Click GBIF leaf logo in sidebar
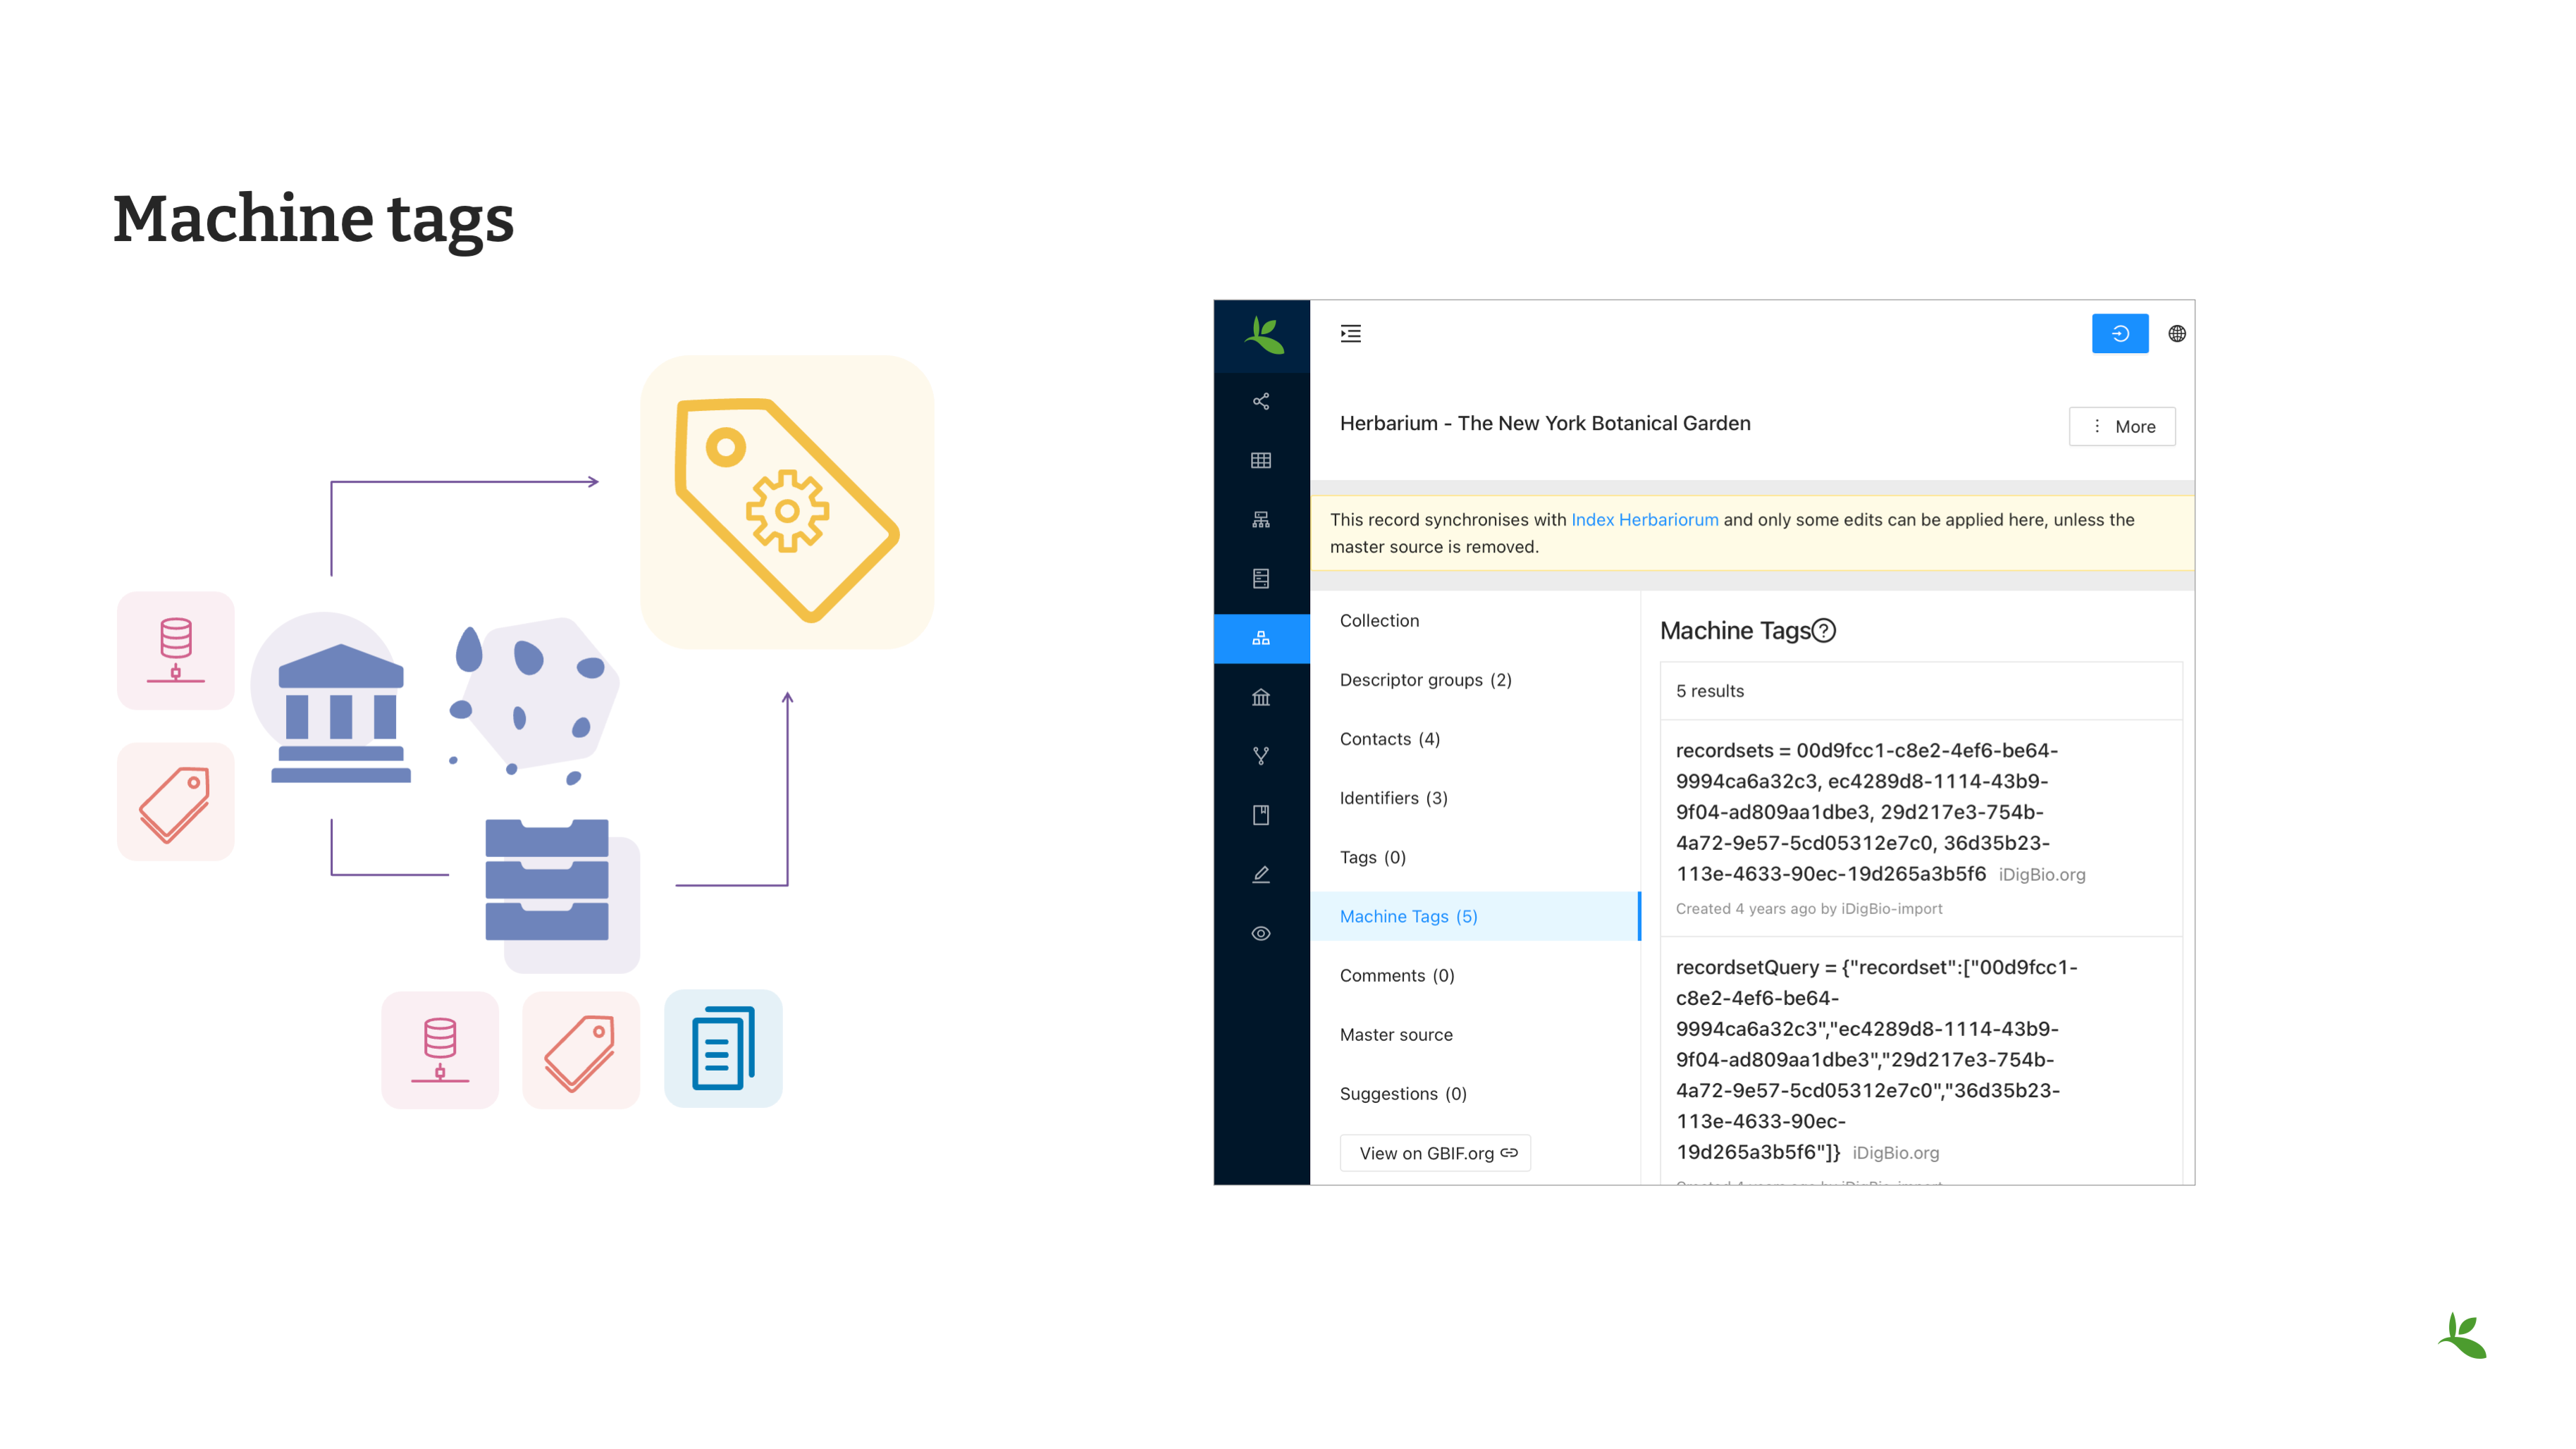This screenshot has width=2576, height=1449. point(1263,336)
